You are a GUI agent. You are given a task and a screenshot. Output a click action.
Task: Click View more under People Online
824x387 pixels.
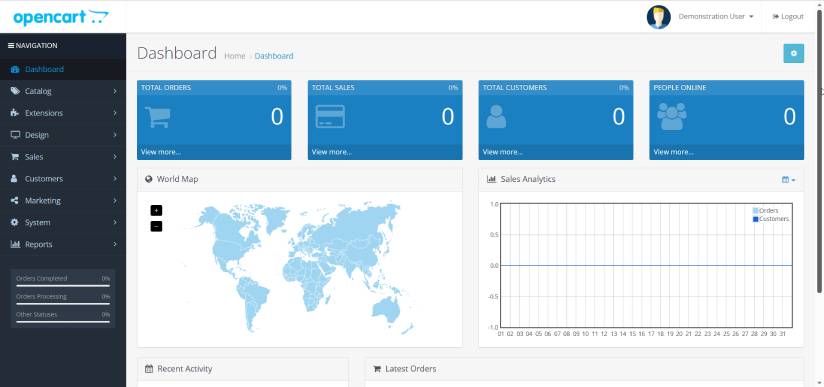673,152
